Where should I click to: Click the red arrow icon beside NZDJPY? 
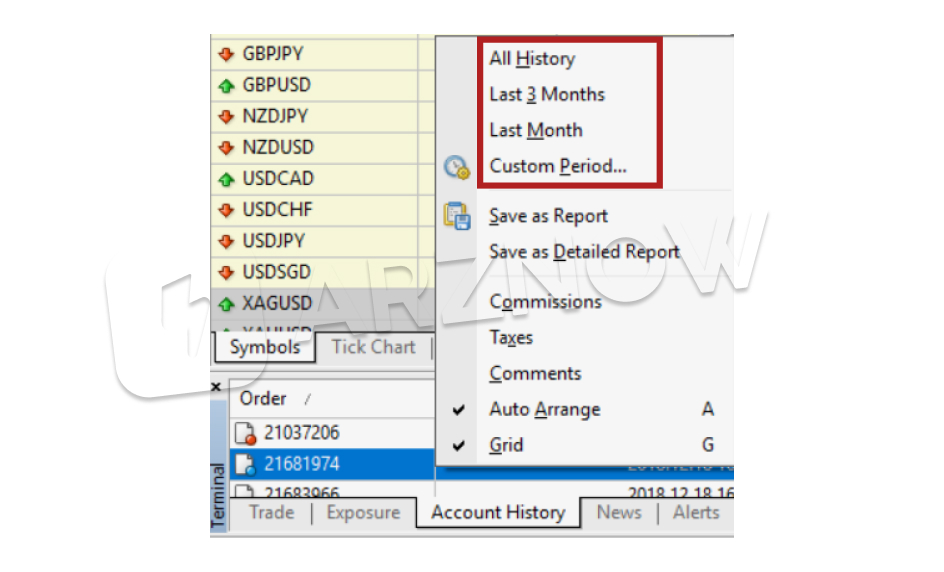pos(226,117)
